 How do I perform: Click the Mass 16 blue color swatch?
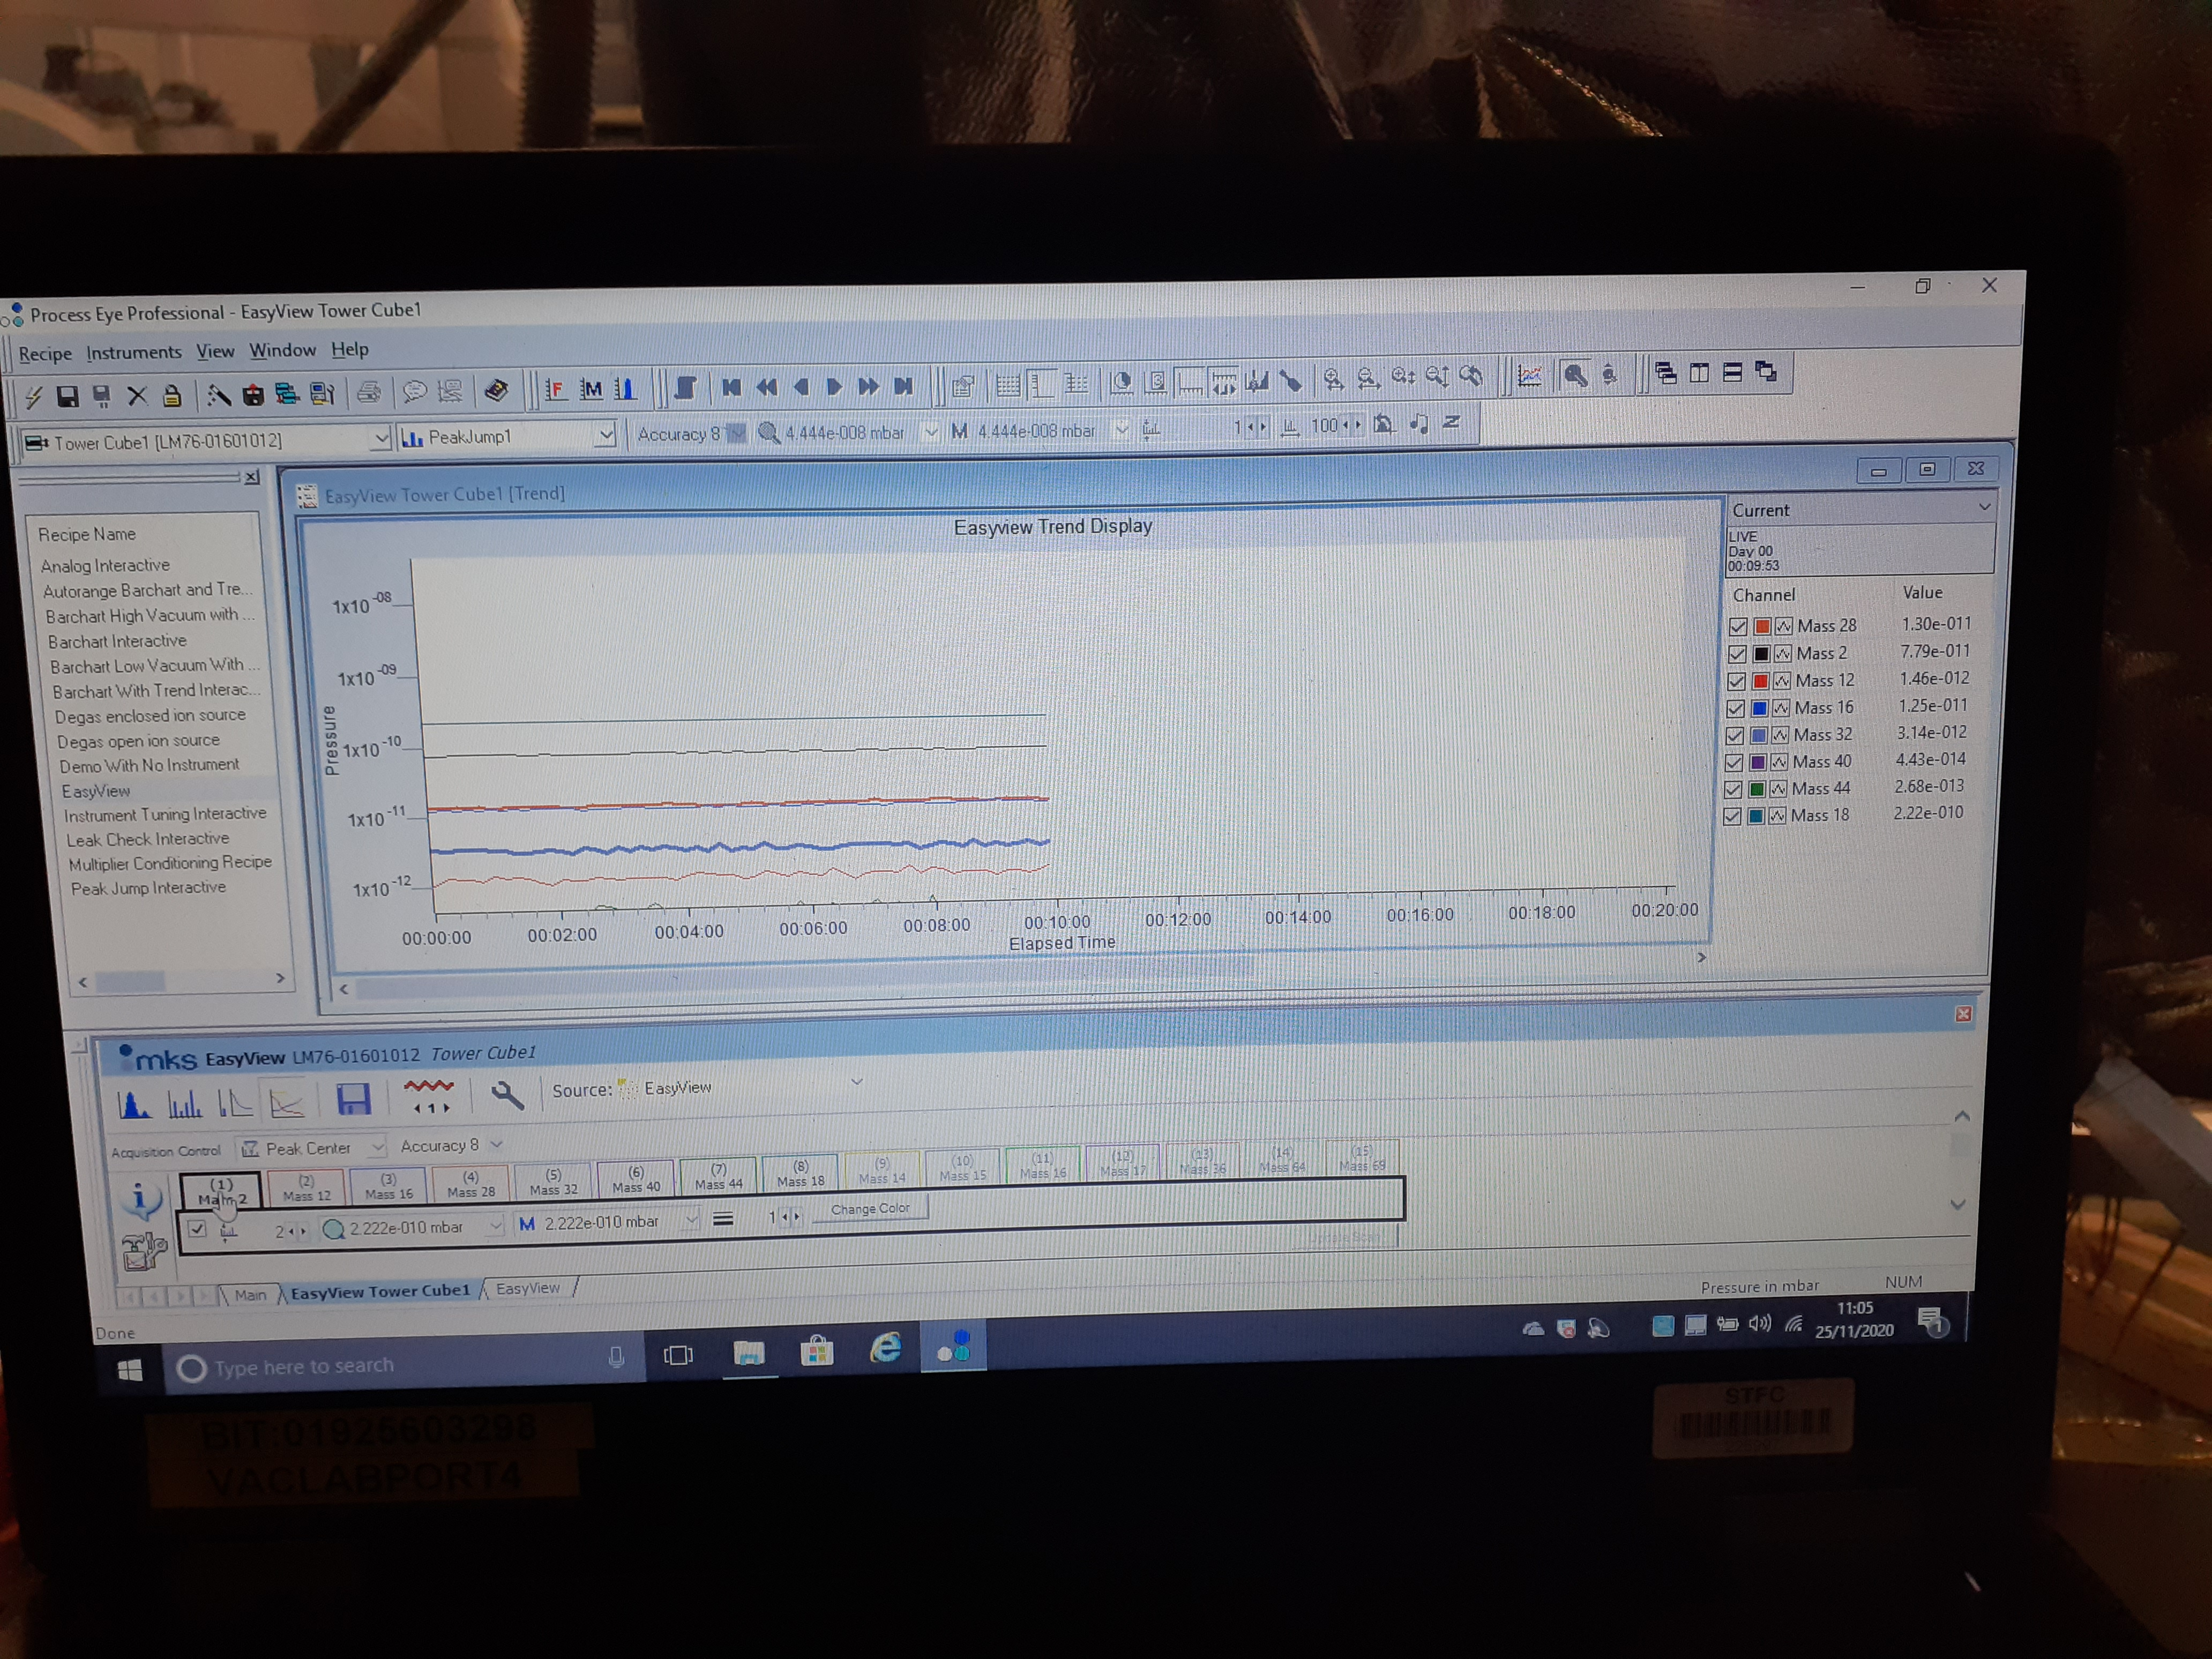tap(1759, 708)
